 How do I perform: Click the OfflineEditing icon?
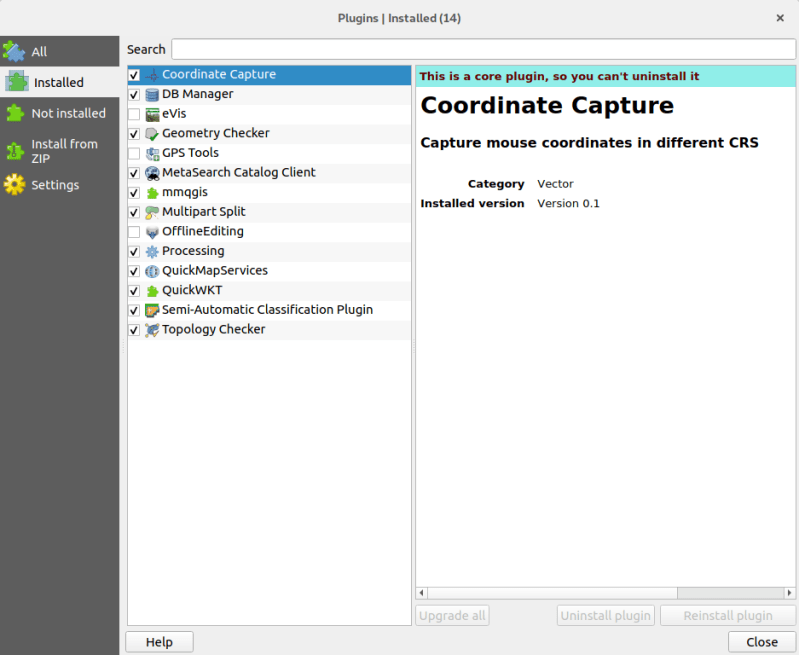(152, 232)
